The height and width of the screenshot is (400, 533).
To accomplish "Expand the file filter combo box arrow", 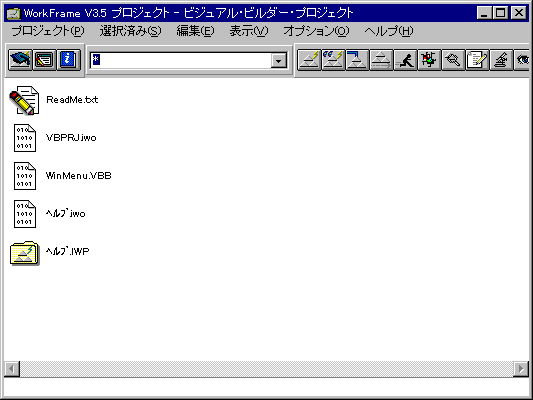I will tap(279, 61).
